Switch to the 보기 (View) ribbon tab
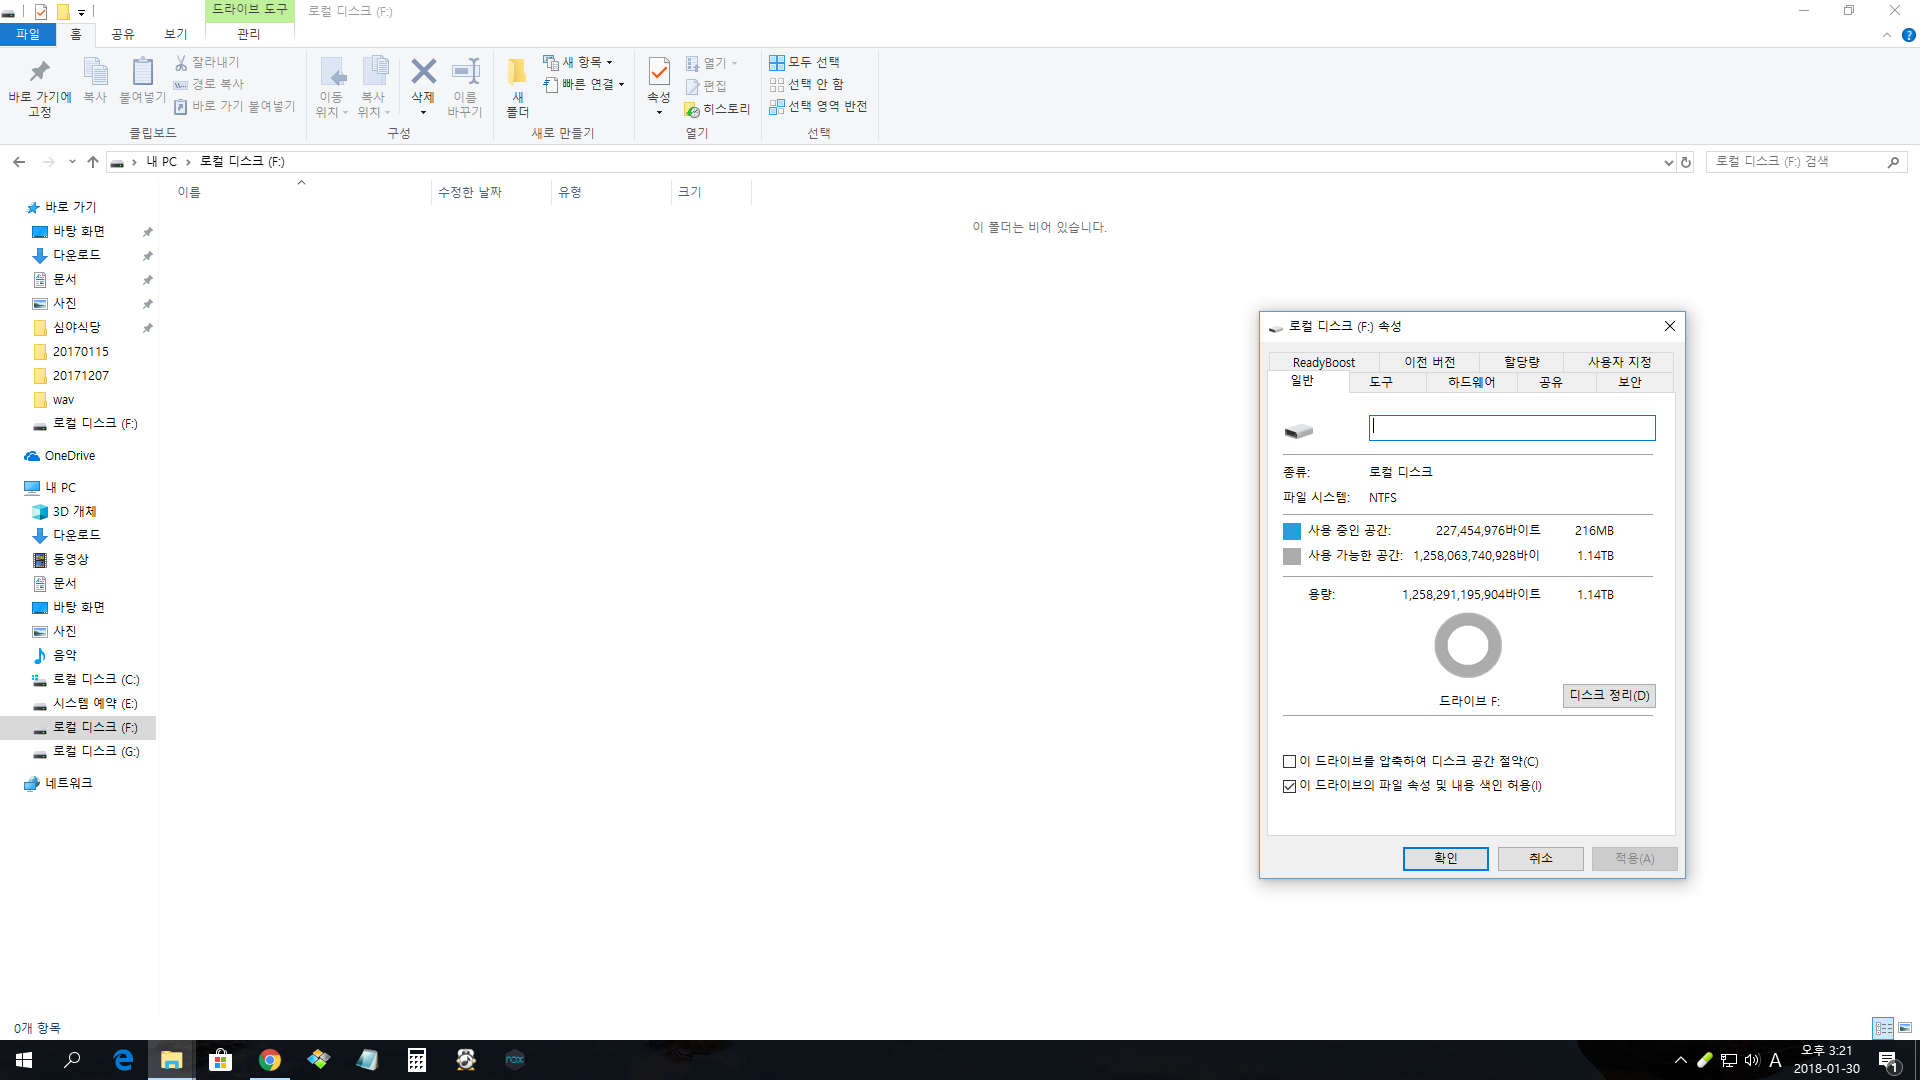The width and height of the screenshot is (1920, 1080). 175,34
